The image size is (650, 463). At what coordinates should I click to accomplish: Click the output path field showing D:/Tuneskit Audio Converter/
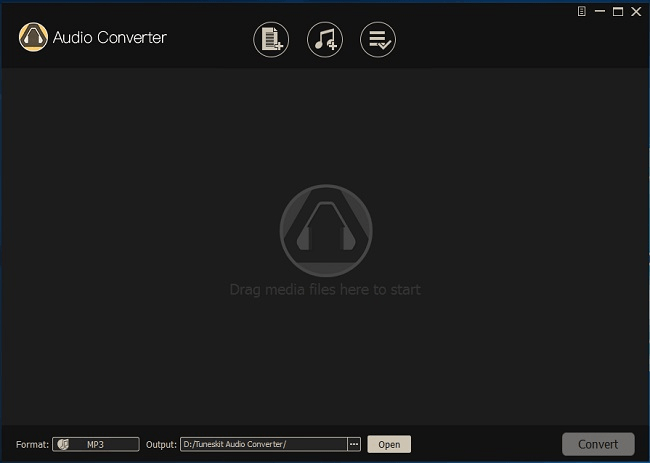tap(262, 444)
